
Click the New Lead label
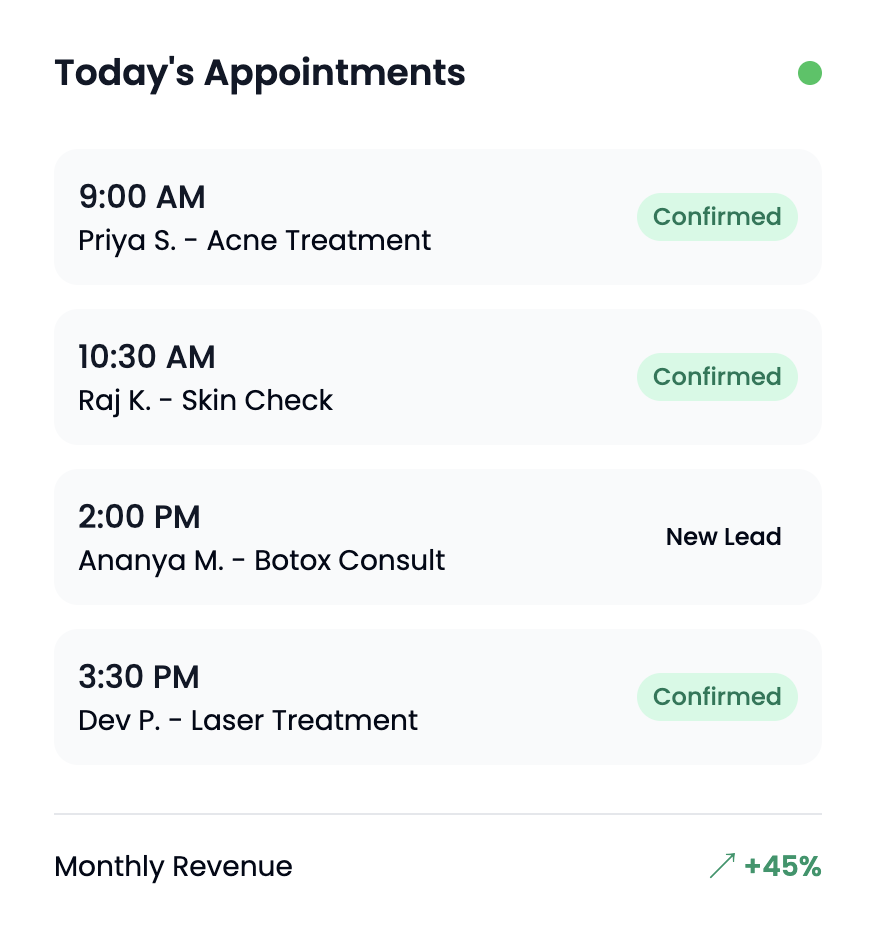tap(723, 537)
